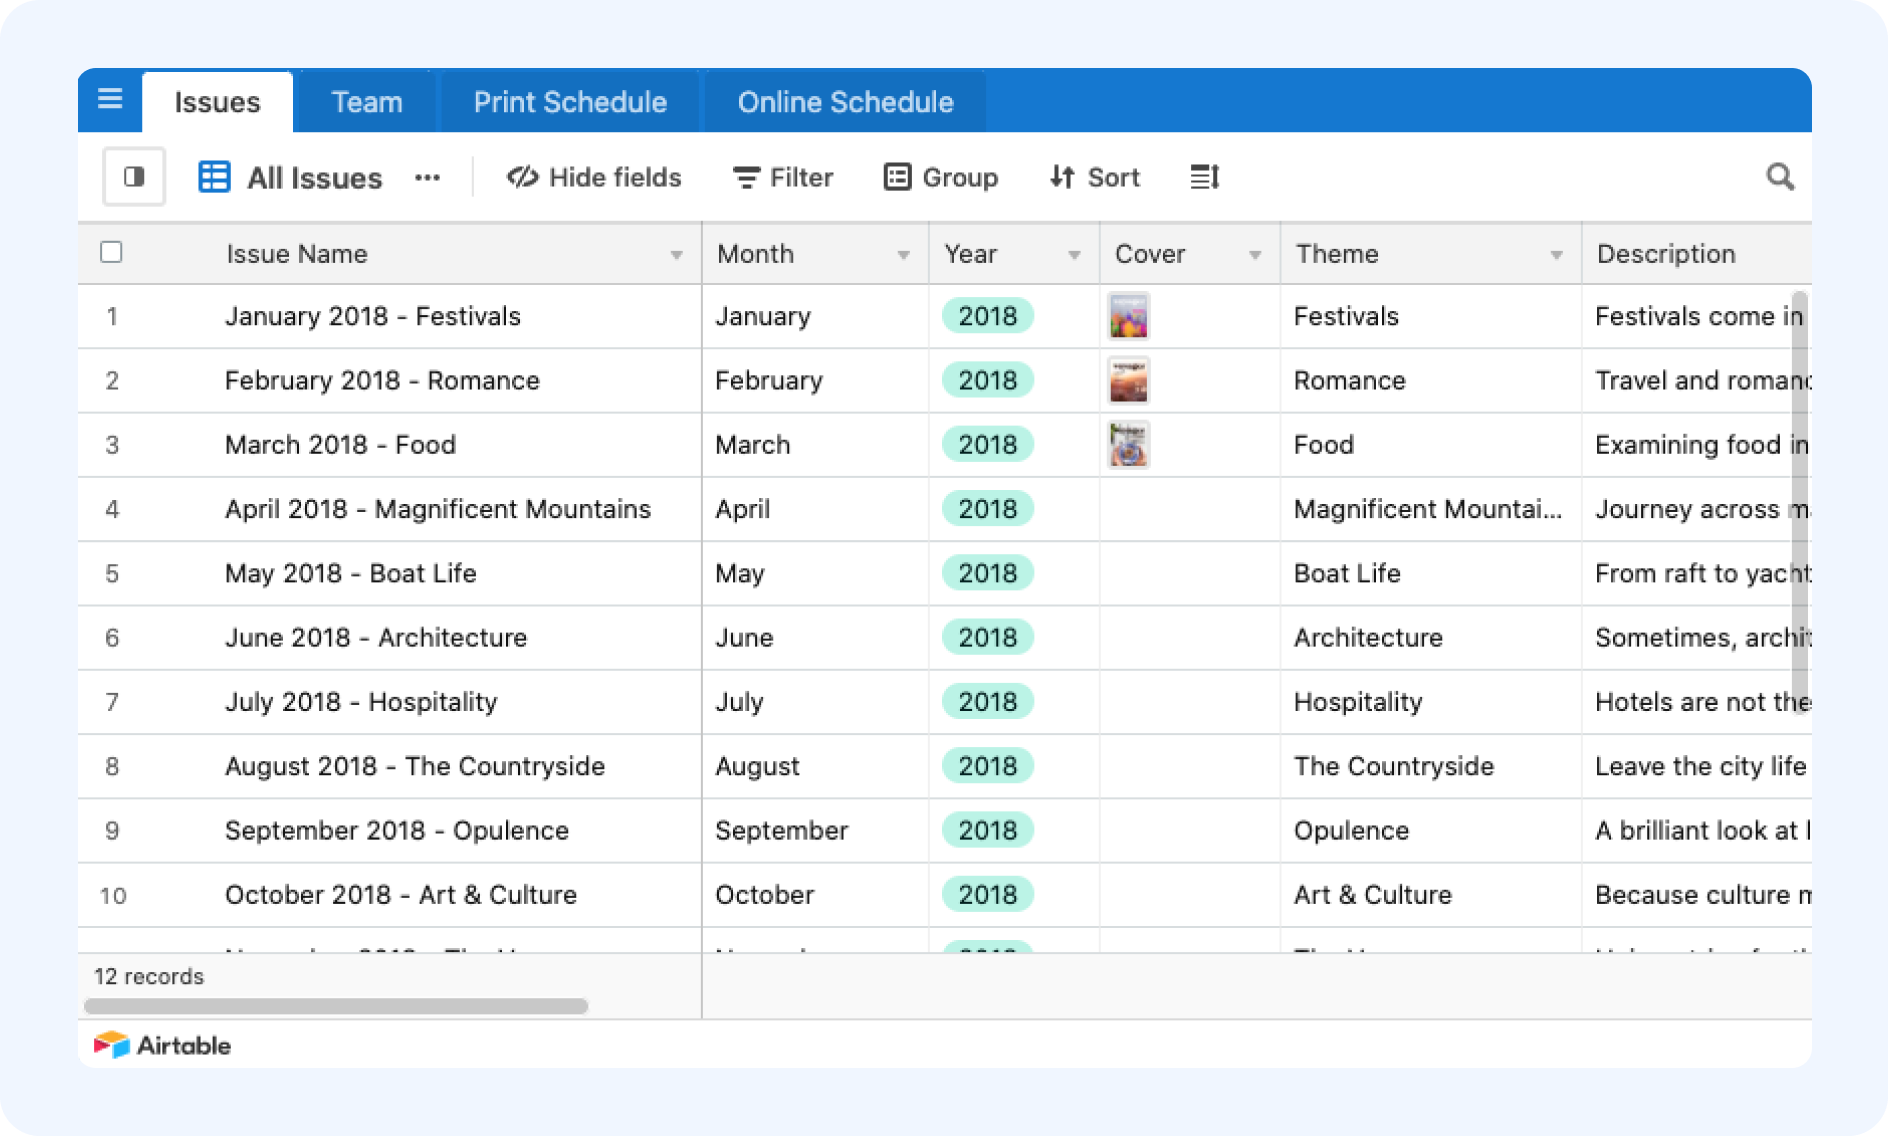This screenshot has height=1136, width=1888.
Task: Open the Theme column dropdown arrow
Action: (1556, 255)
